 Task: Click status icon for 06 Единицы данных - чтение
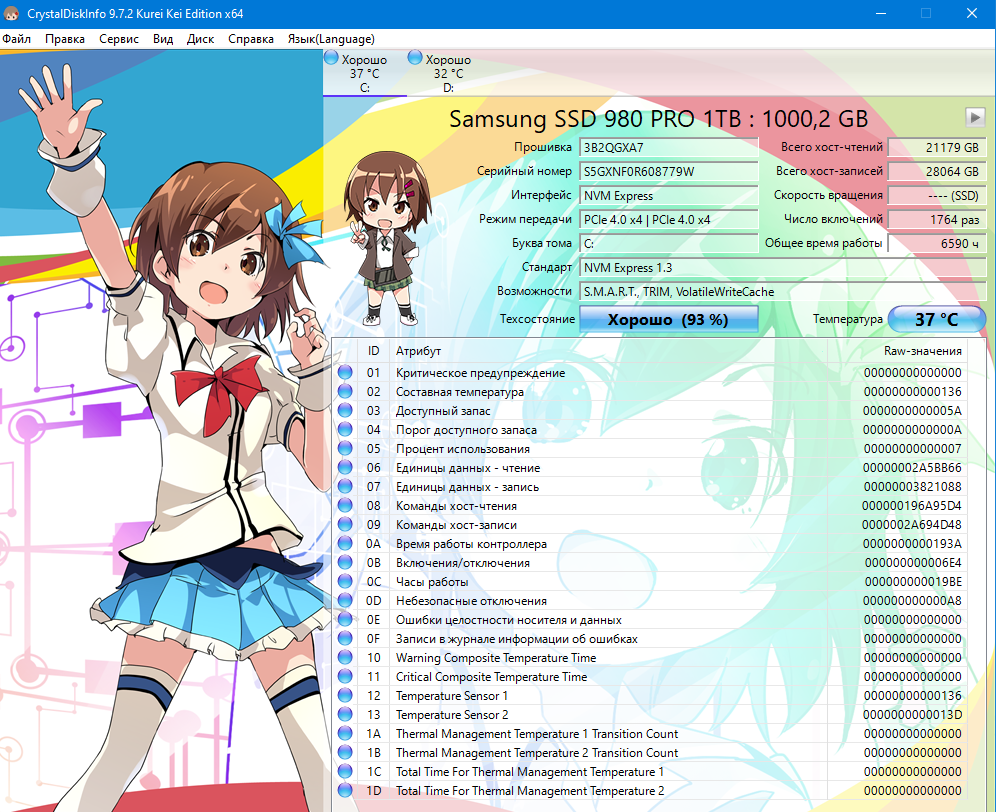click(345, 468)
